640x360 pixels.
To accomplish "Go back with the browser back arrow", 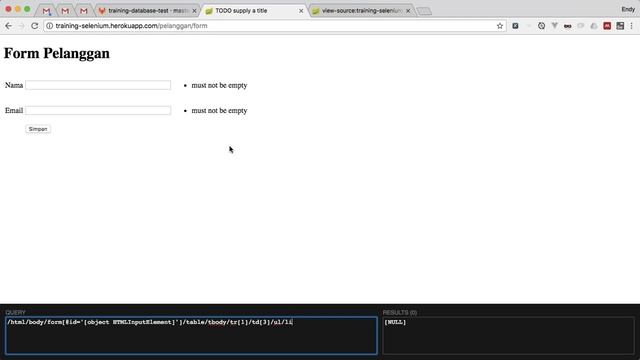I will [x=8, y=26].
